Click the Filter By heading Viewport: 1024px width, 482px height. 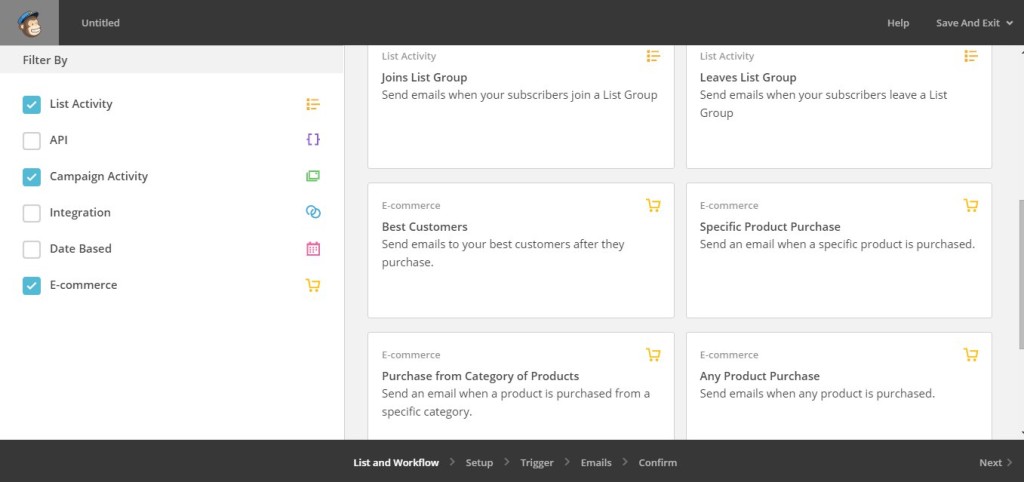[x=45, y=60]
